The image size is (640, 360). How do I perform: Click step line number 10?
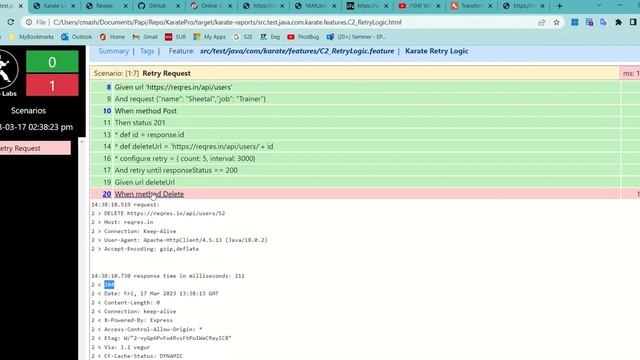[107, 111]
